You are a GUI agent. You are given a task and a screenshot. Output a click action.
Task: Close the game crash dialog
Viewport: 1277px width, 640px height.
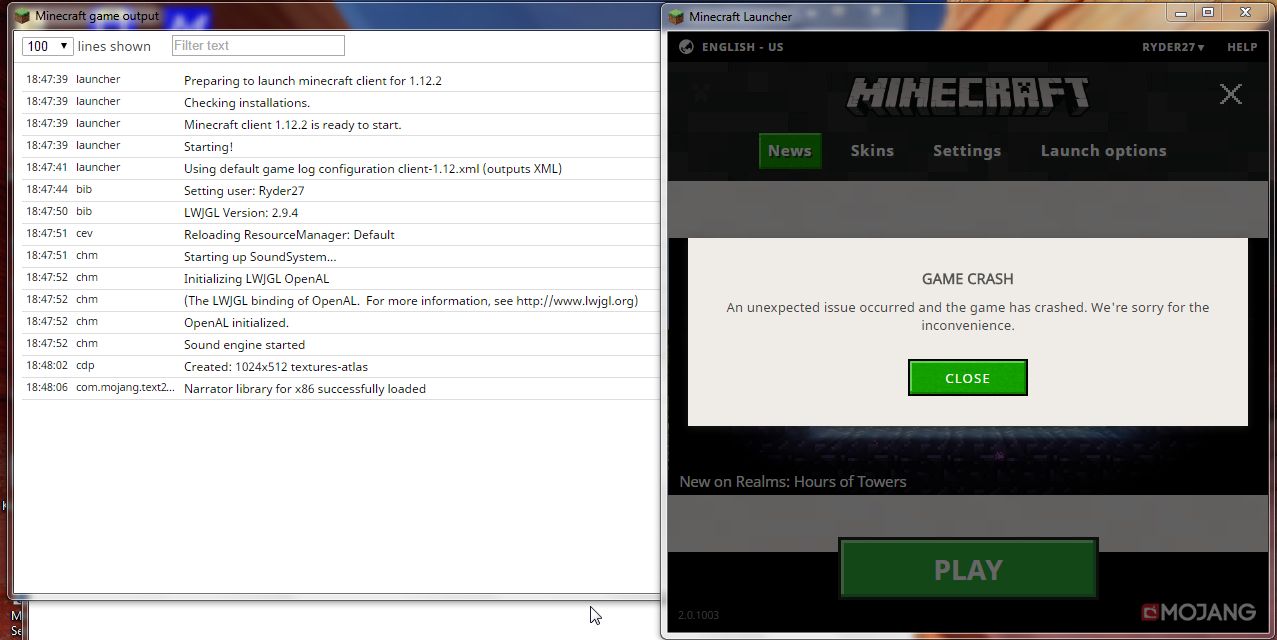(x=967, y=378)
